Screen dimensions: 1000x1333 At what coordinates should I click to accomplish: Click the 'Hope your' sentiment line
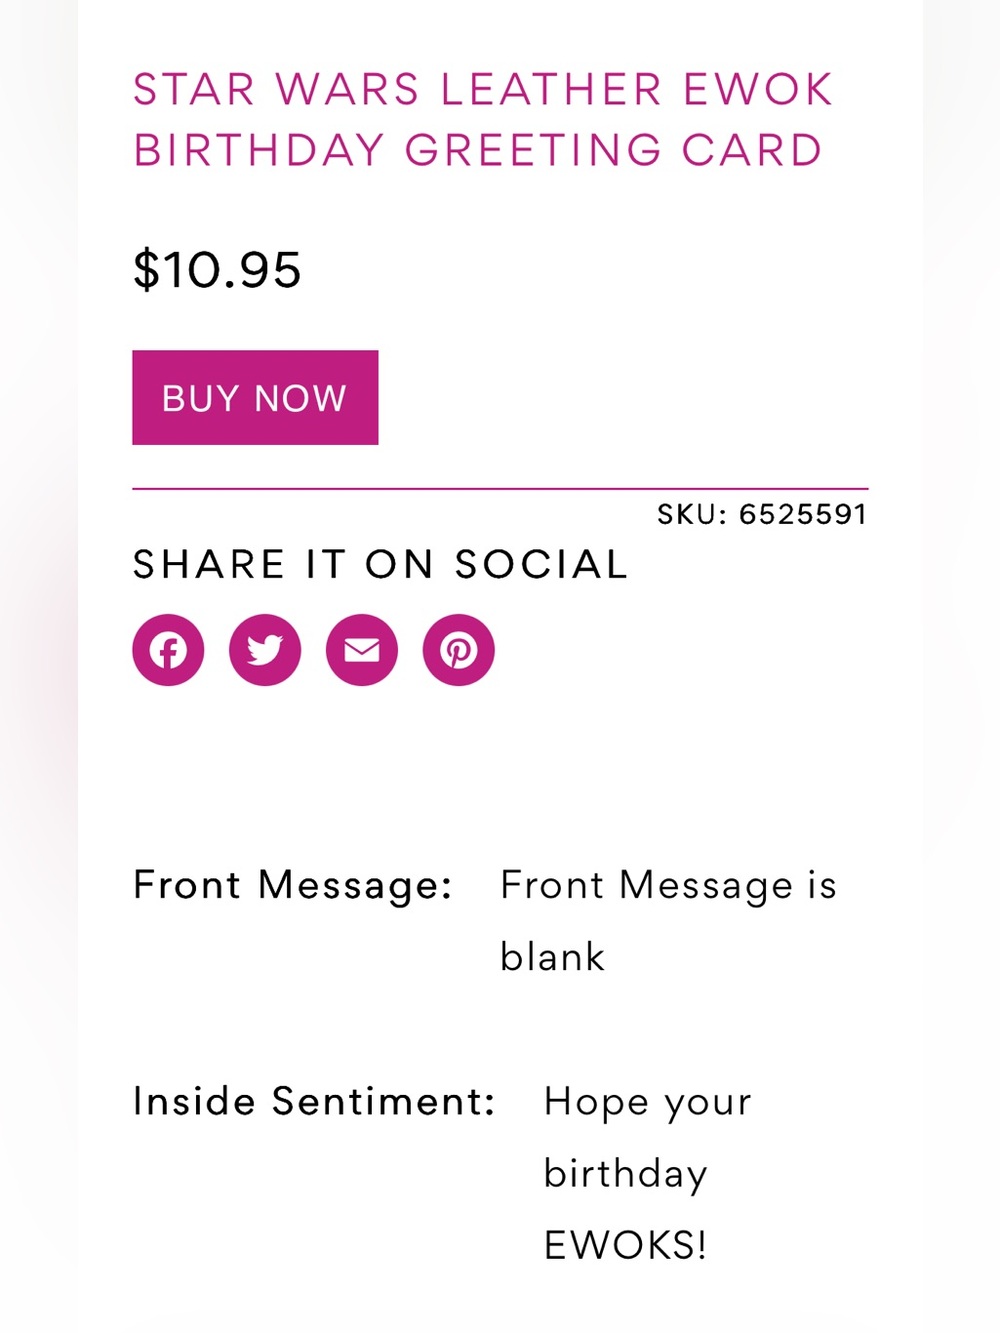tap(647, 1103)
